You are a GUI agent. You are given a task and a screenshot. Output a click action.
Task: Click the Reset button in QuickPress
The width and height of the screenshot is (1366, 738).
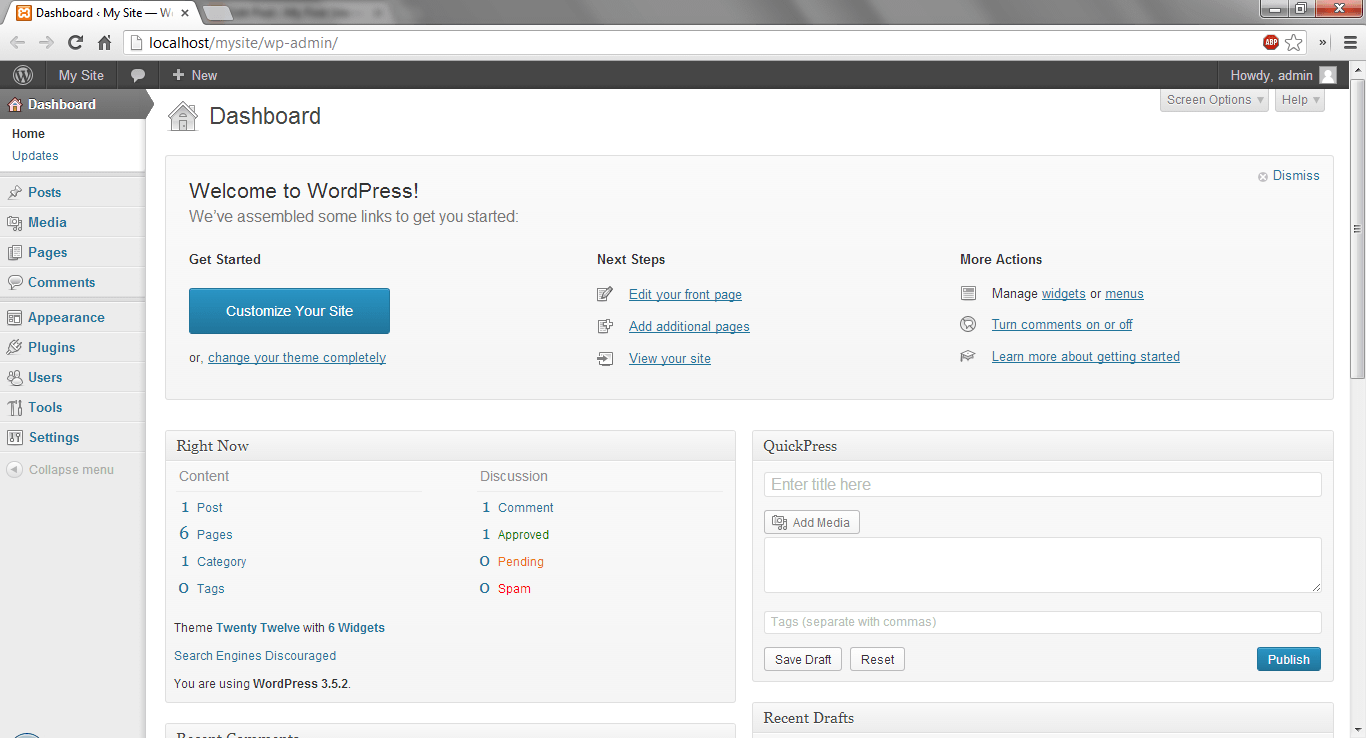(x=878, y=659)
